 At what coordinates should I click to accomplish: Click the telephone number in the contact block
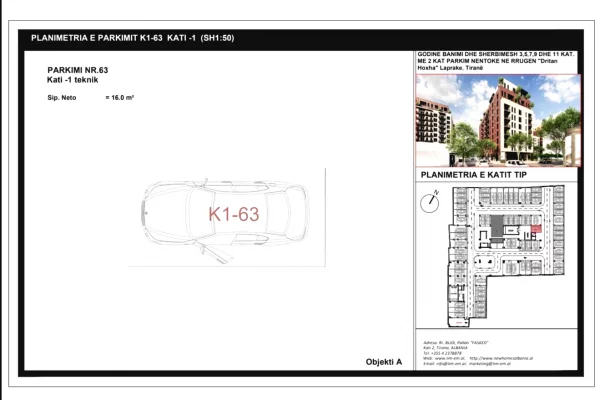coord(449,353)
